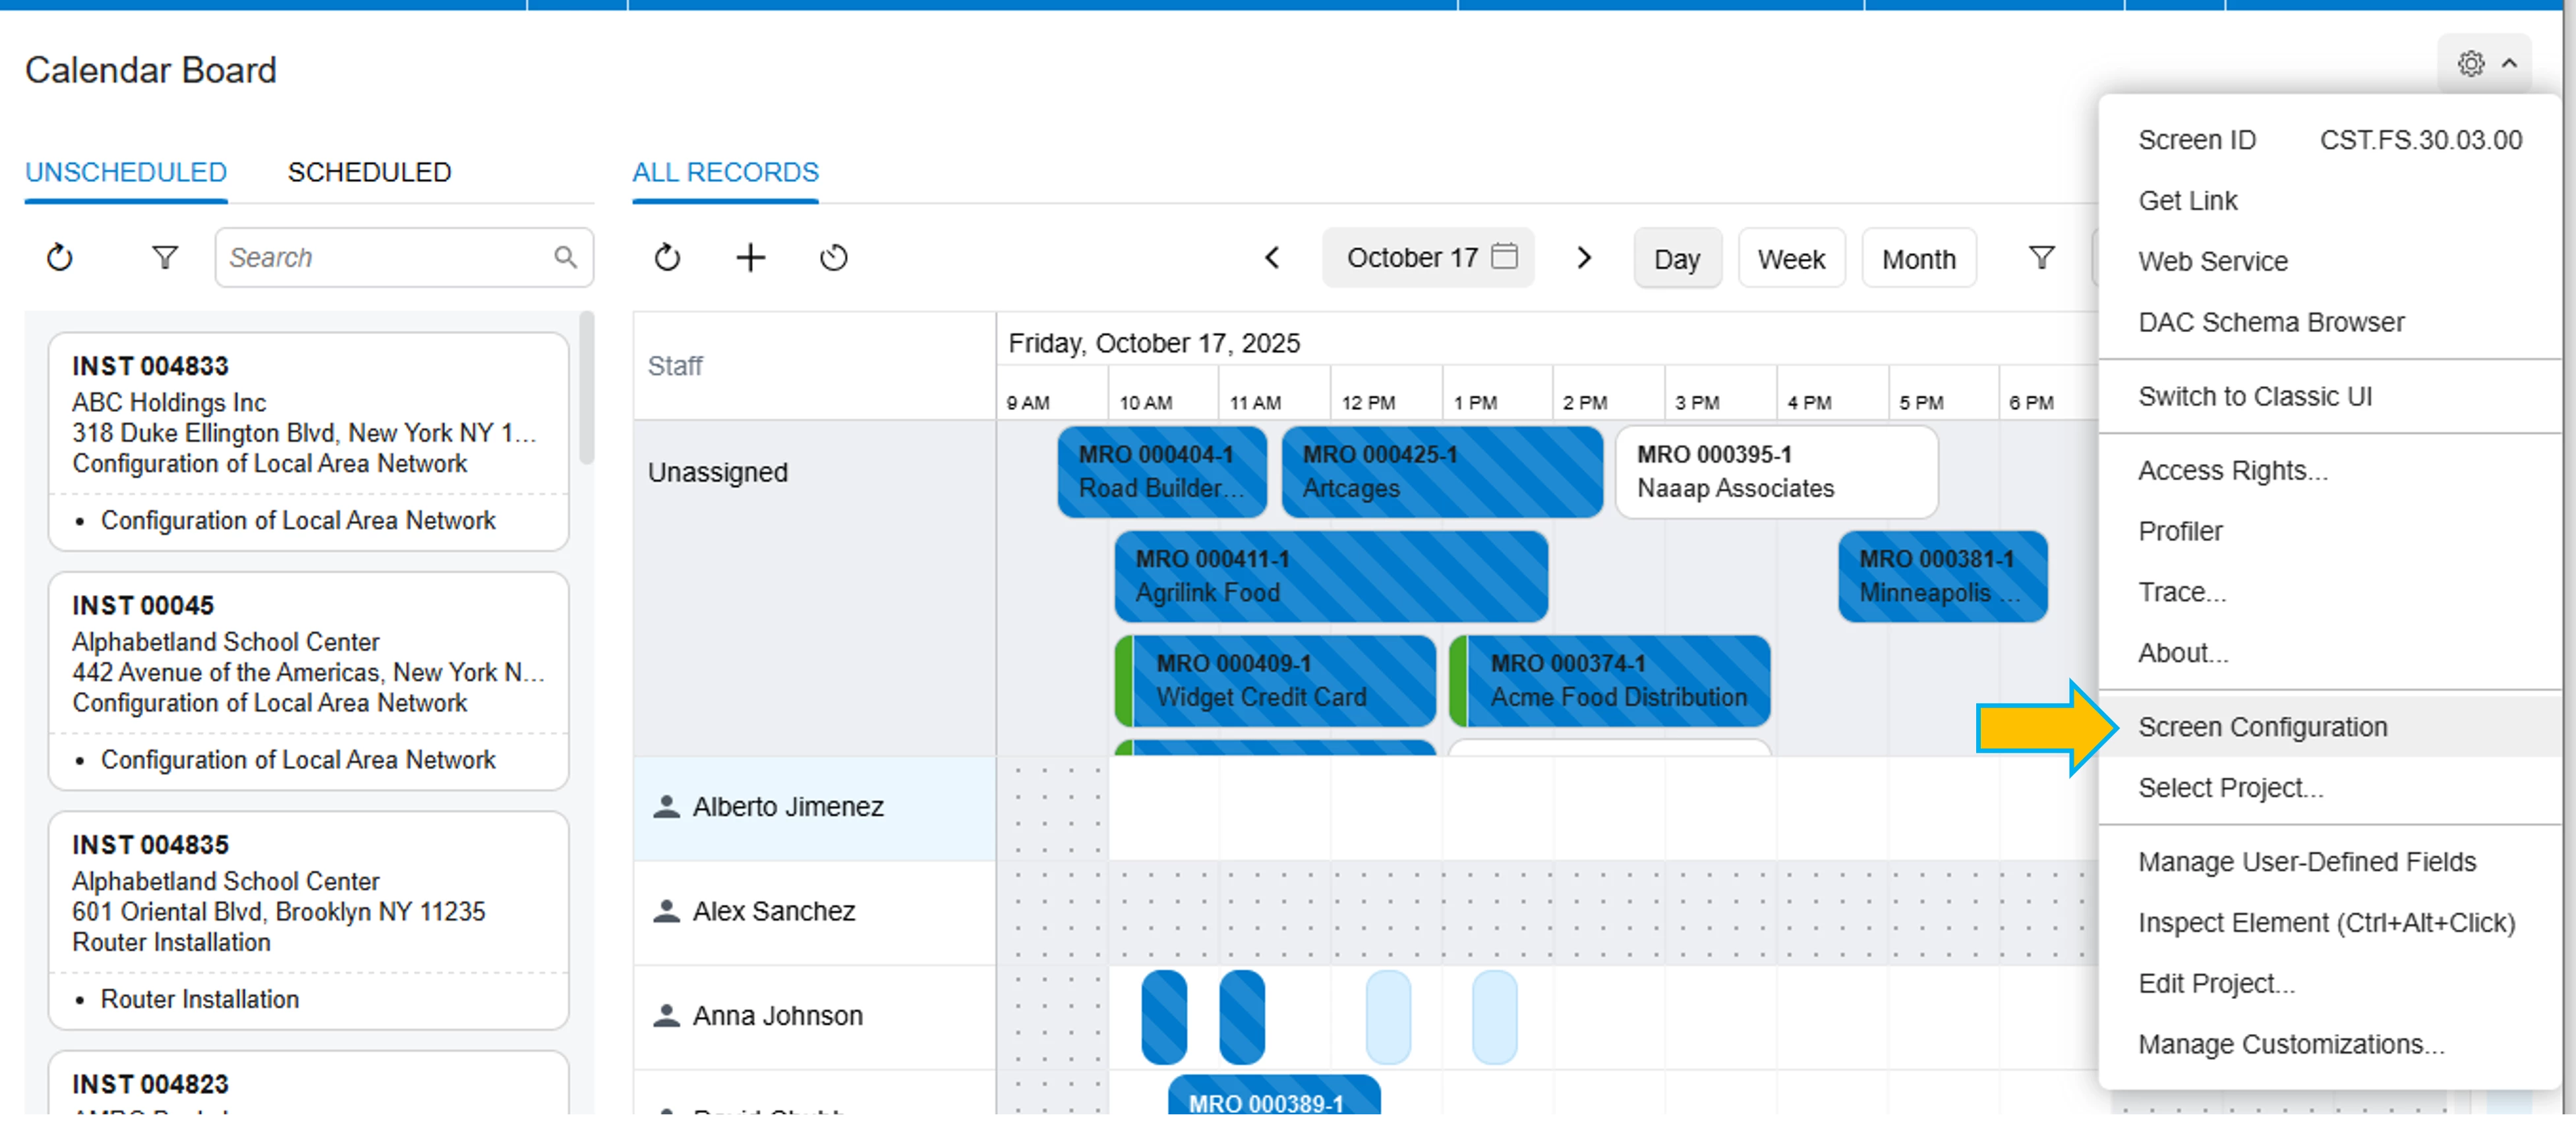Select Screen Configuration menu item
The height and width of the screenshot is (1144, 2576).
tap(2262, 727)
